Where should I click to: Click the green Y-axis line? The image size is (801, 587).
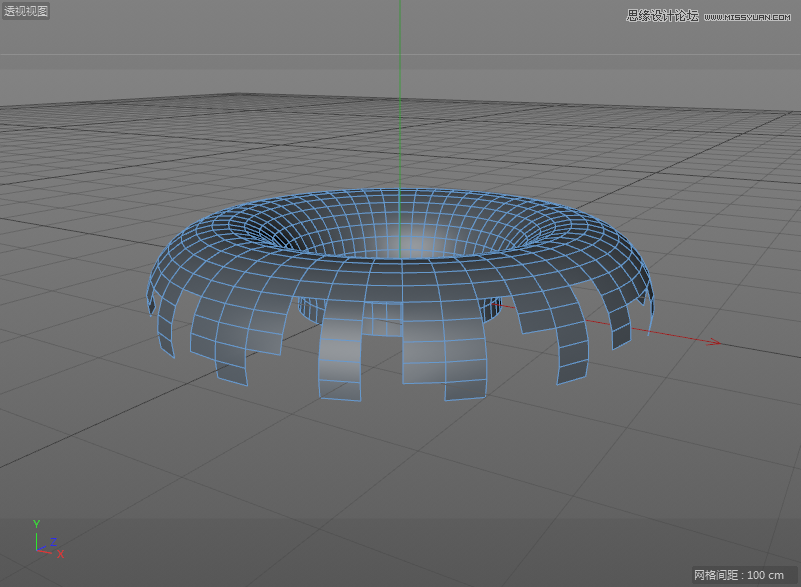coord(400,128)
